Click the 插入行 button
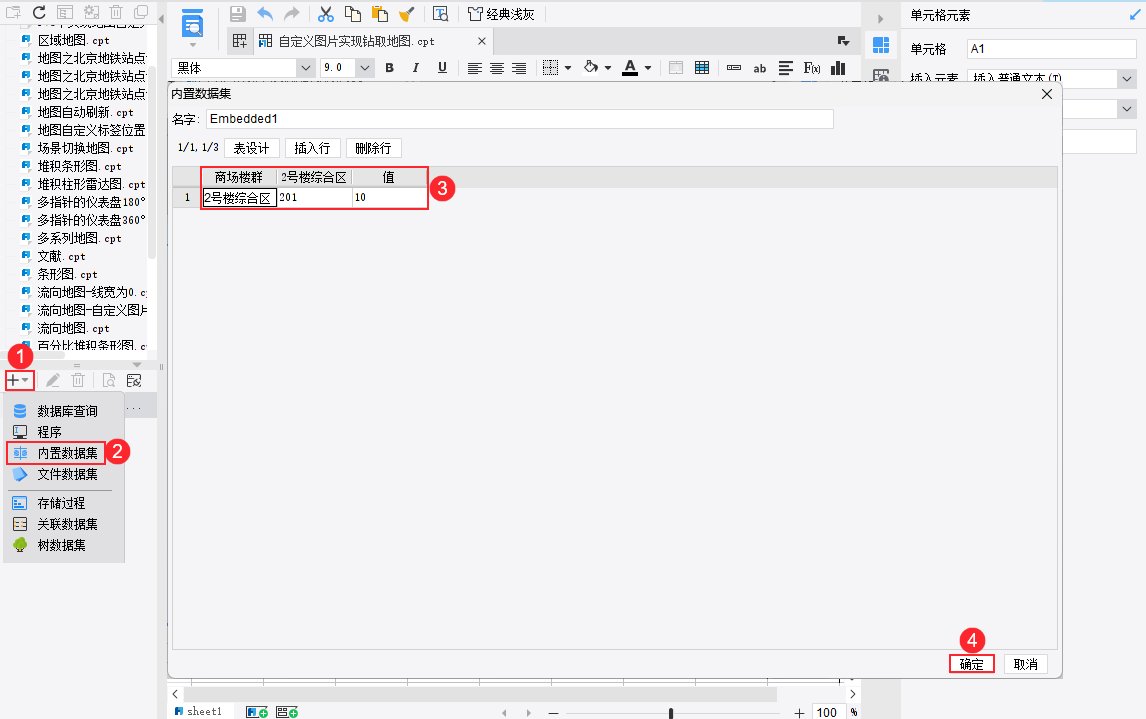Screen dimensions: 1146x719 click(x=312, y=148)
